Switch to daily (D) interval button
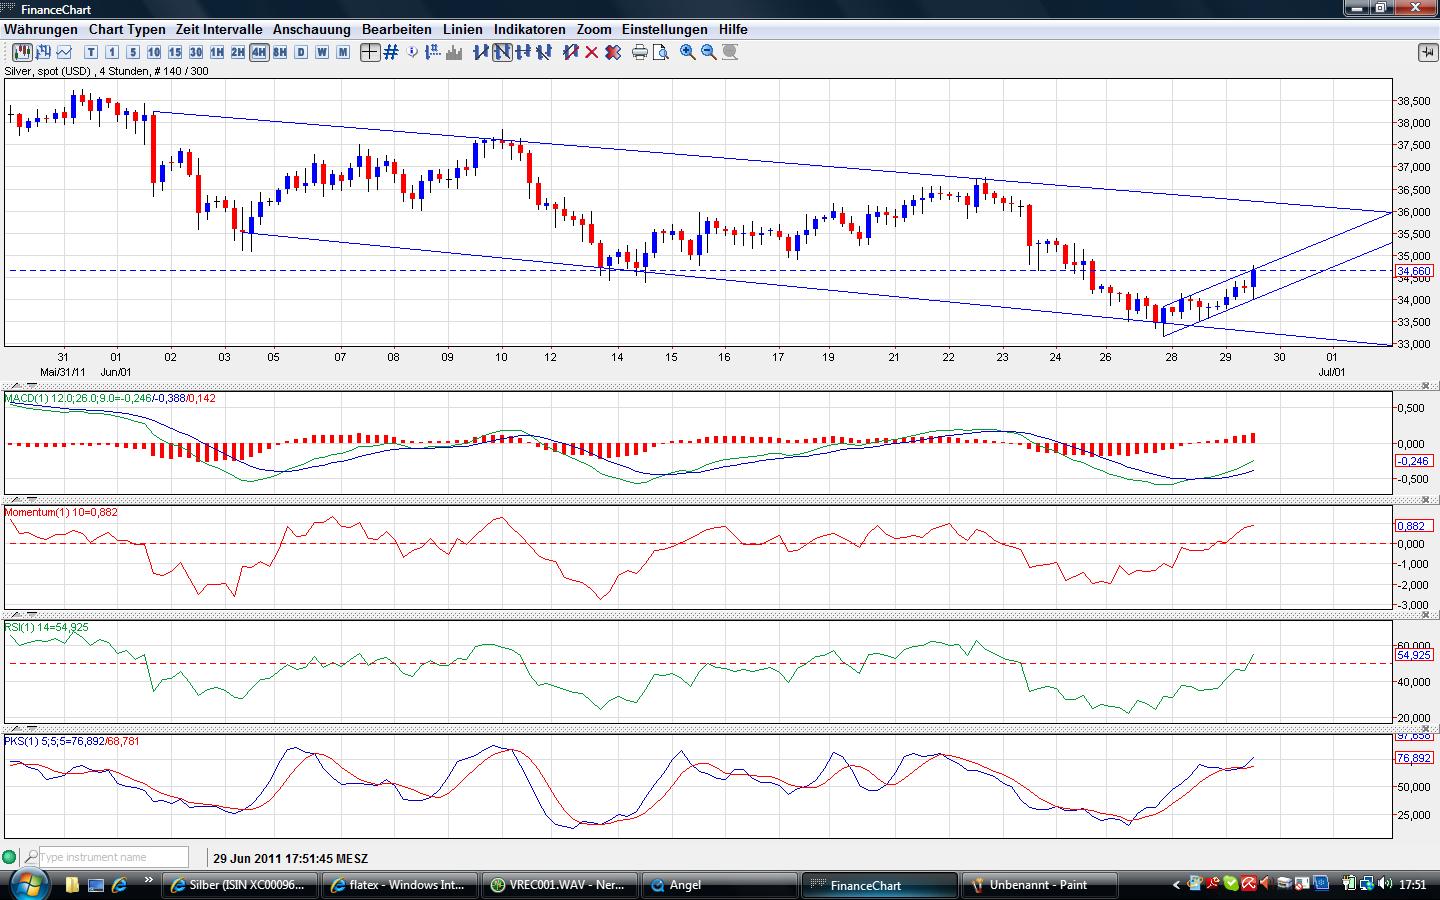This screenshot has width=1440, height=900. [301, 52]
